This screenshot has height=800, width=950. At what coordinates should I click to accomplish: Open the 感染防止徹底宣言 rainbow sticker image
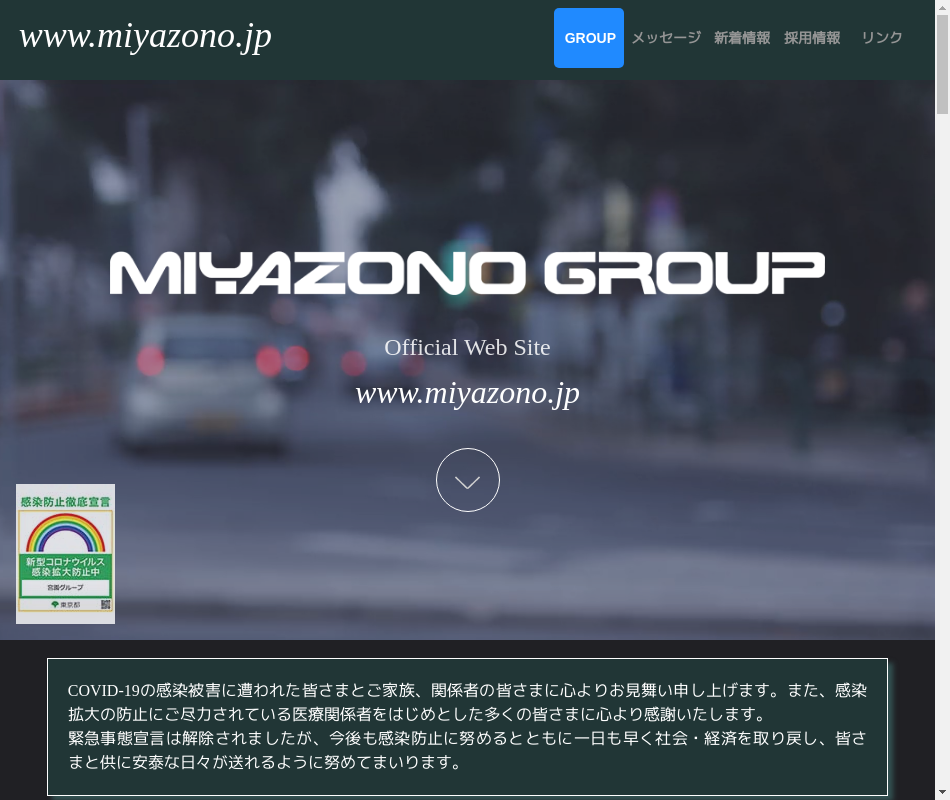point(65,554)
